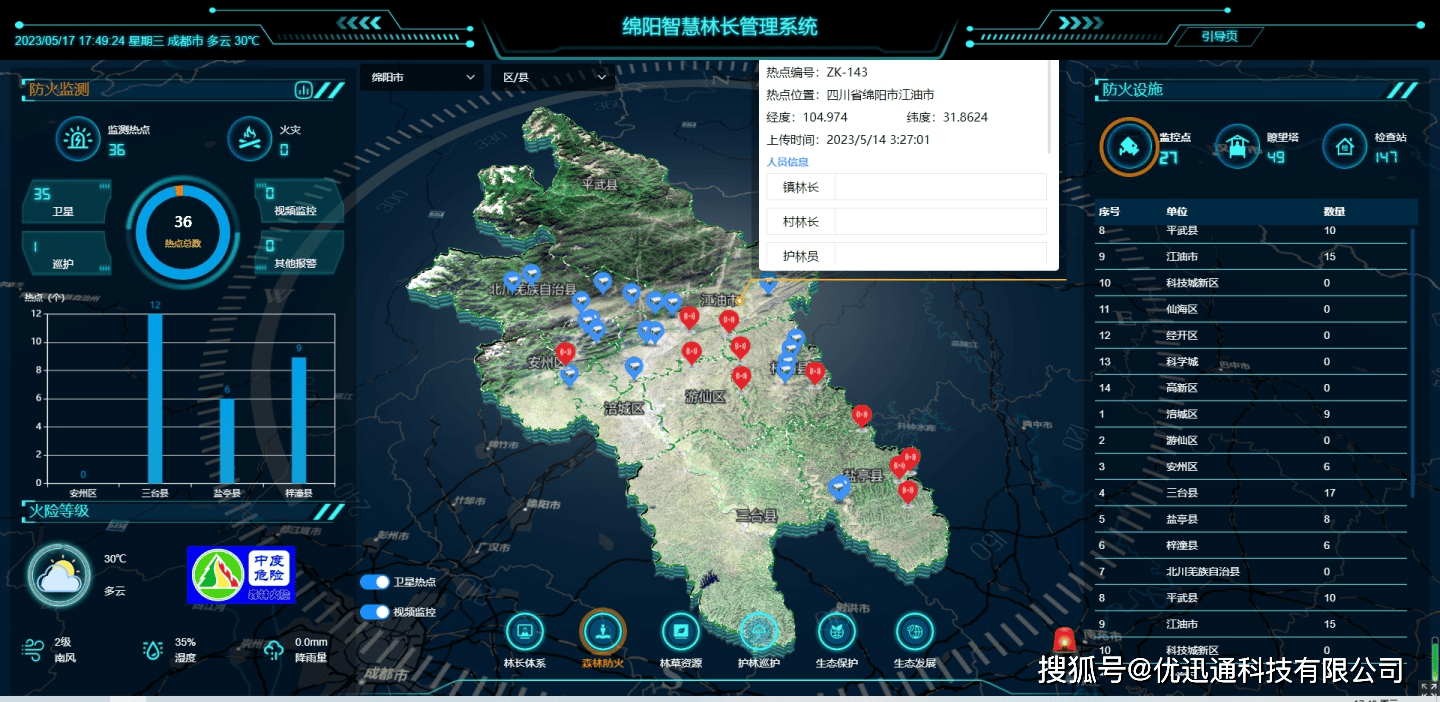Select the 经开区 row in table
Image resolution: width=1440 pixels, height=702 pixels.
[x=1252, y=335]
